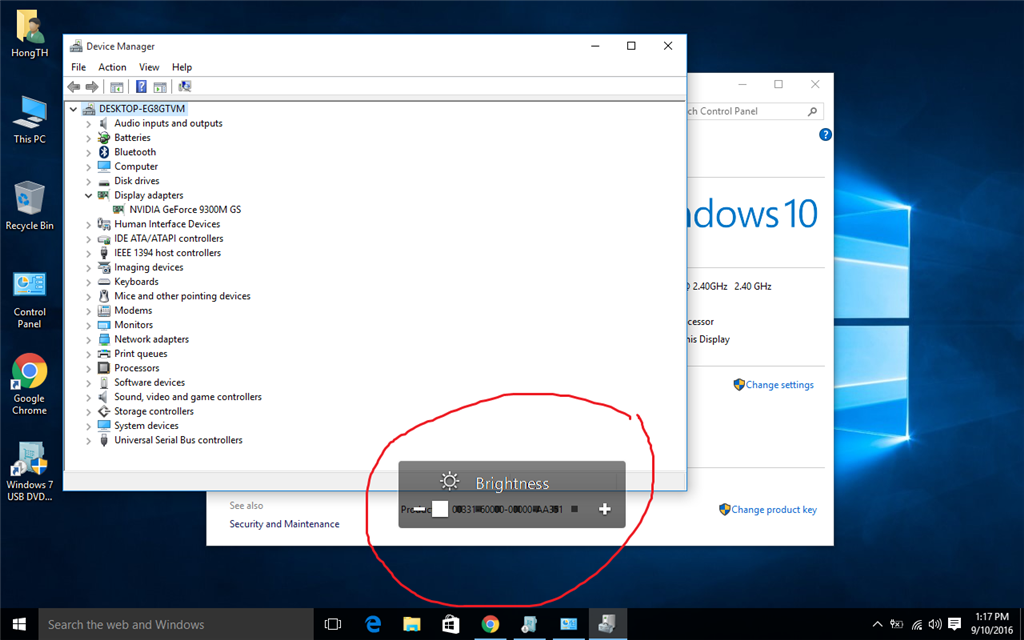Select the Software devices tree item
Screen dimensions: 1024x640
pos(150,382)
